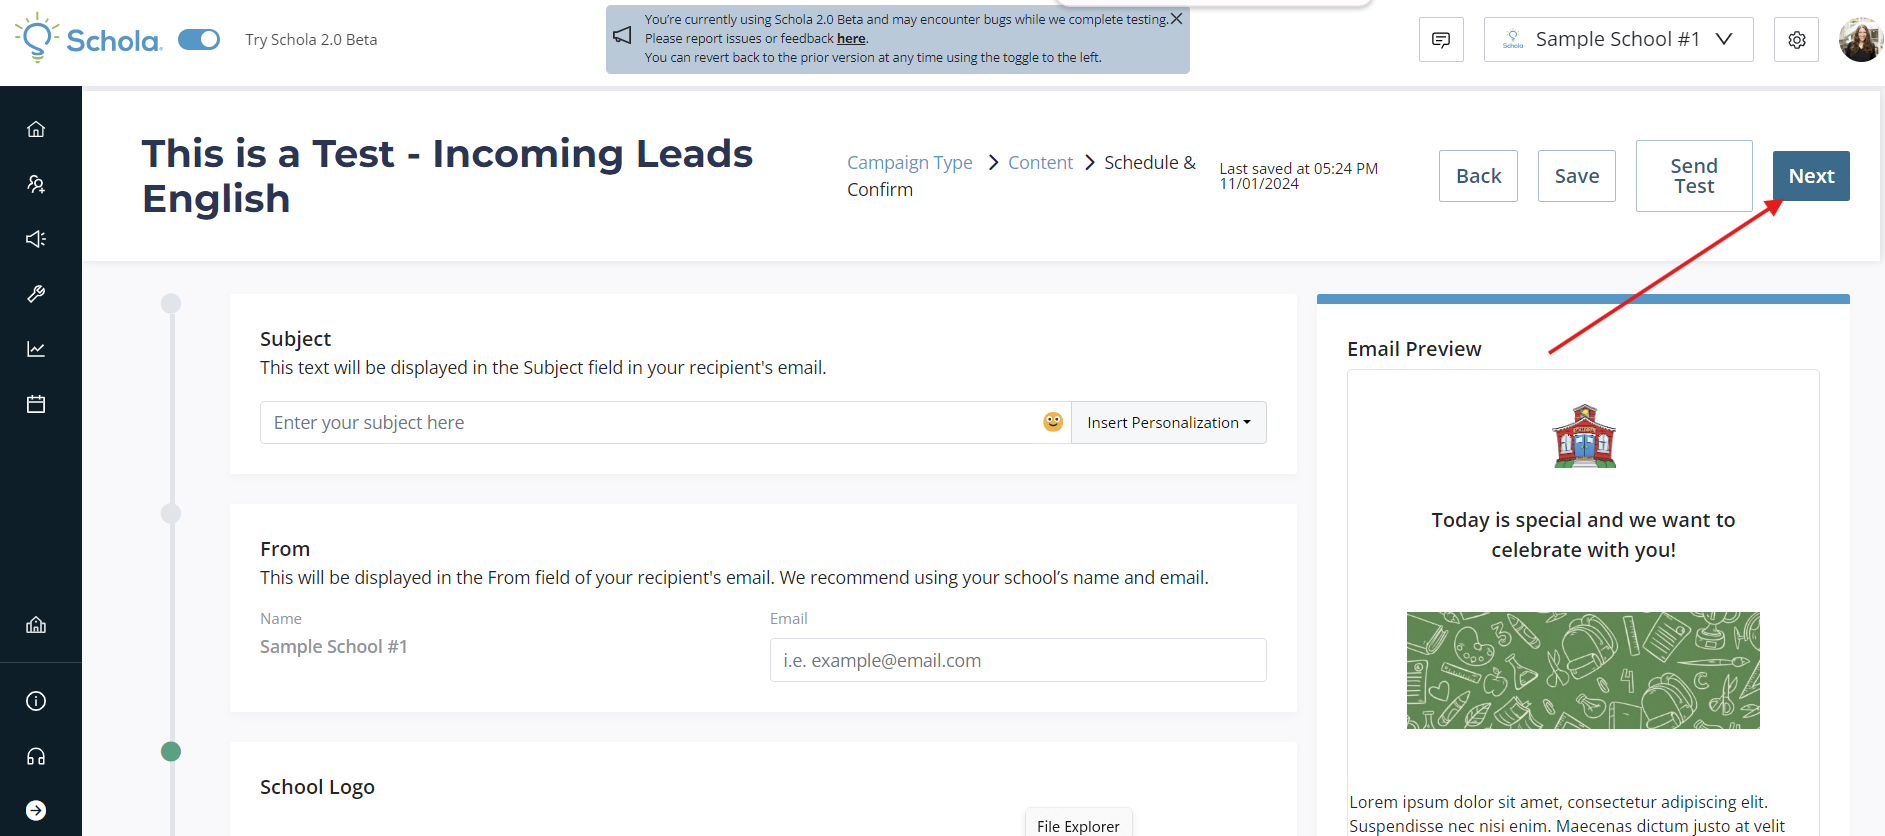
Task: Click the Subject step marker on timeline
Action: (171, 303)
